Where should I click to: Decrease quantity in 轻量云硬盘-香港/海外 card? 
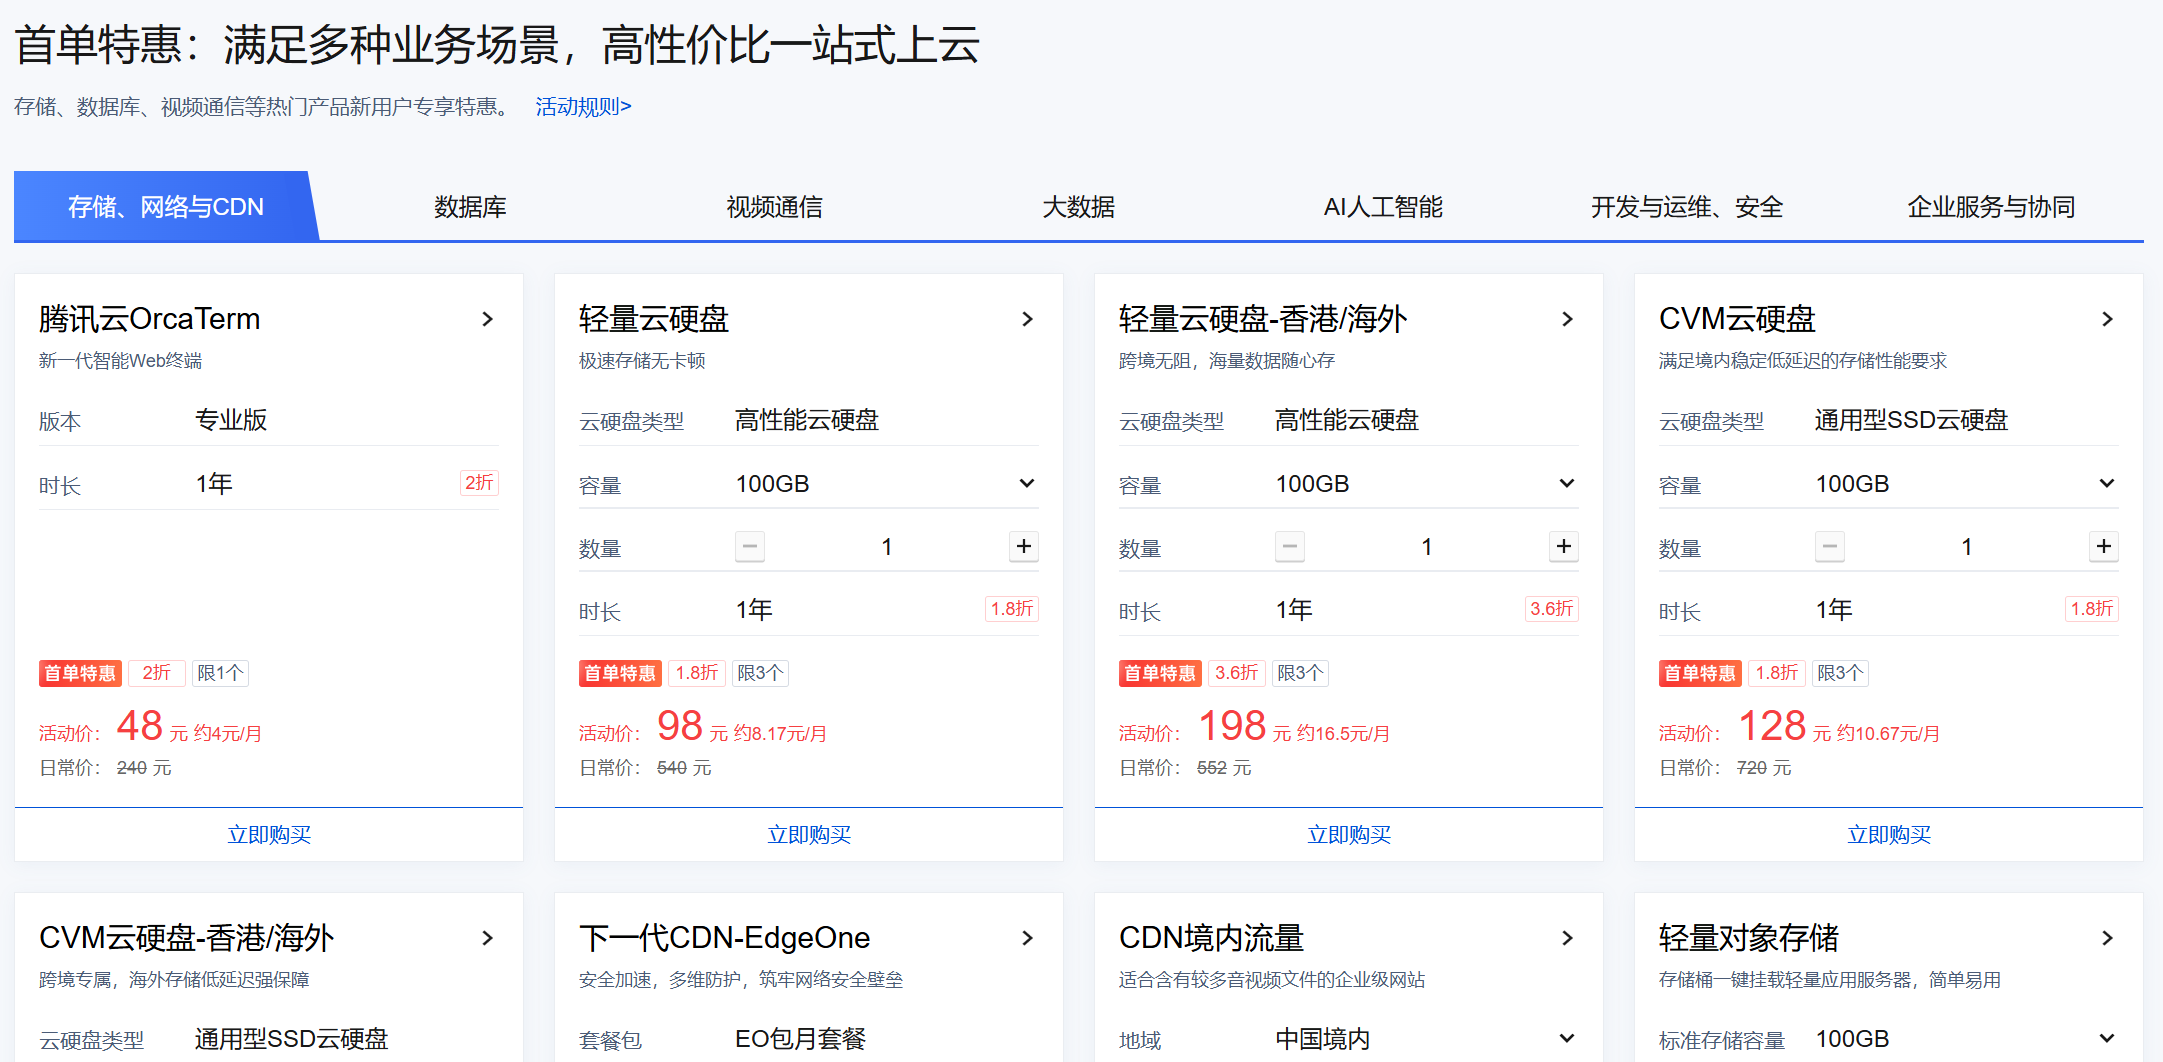pyautogui.click(x=1290, y=546)
